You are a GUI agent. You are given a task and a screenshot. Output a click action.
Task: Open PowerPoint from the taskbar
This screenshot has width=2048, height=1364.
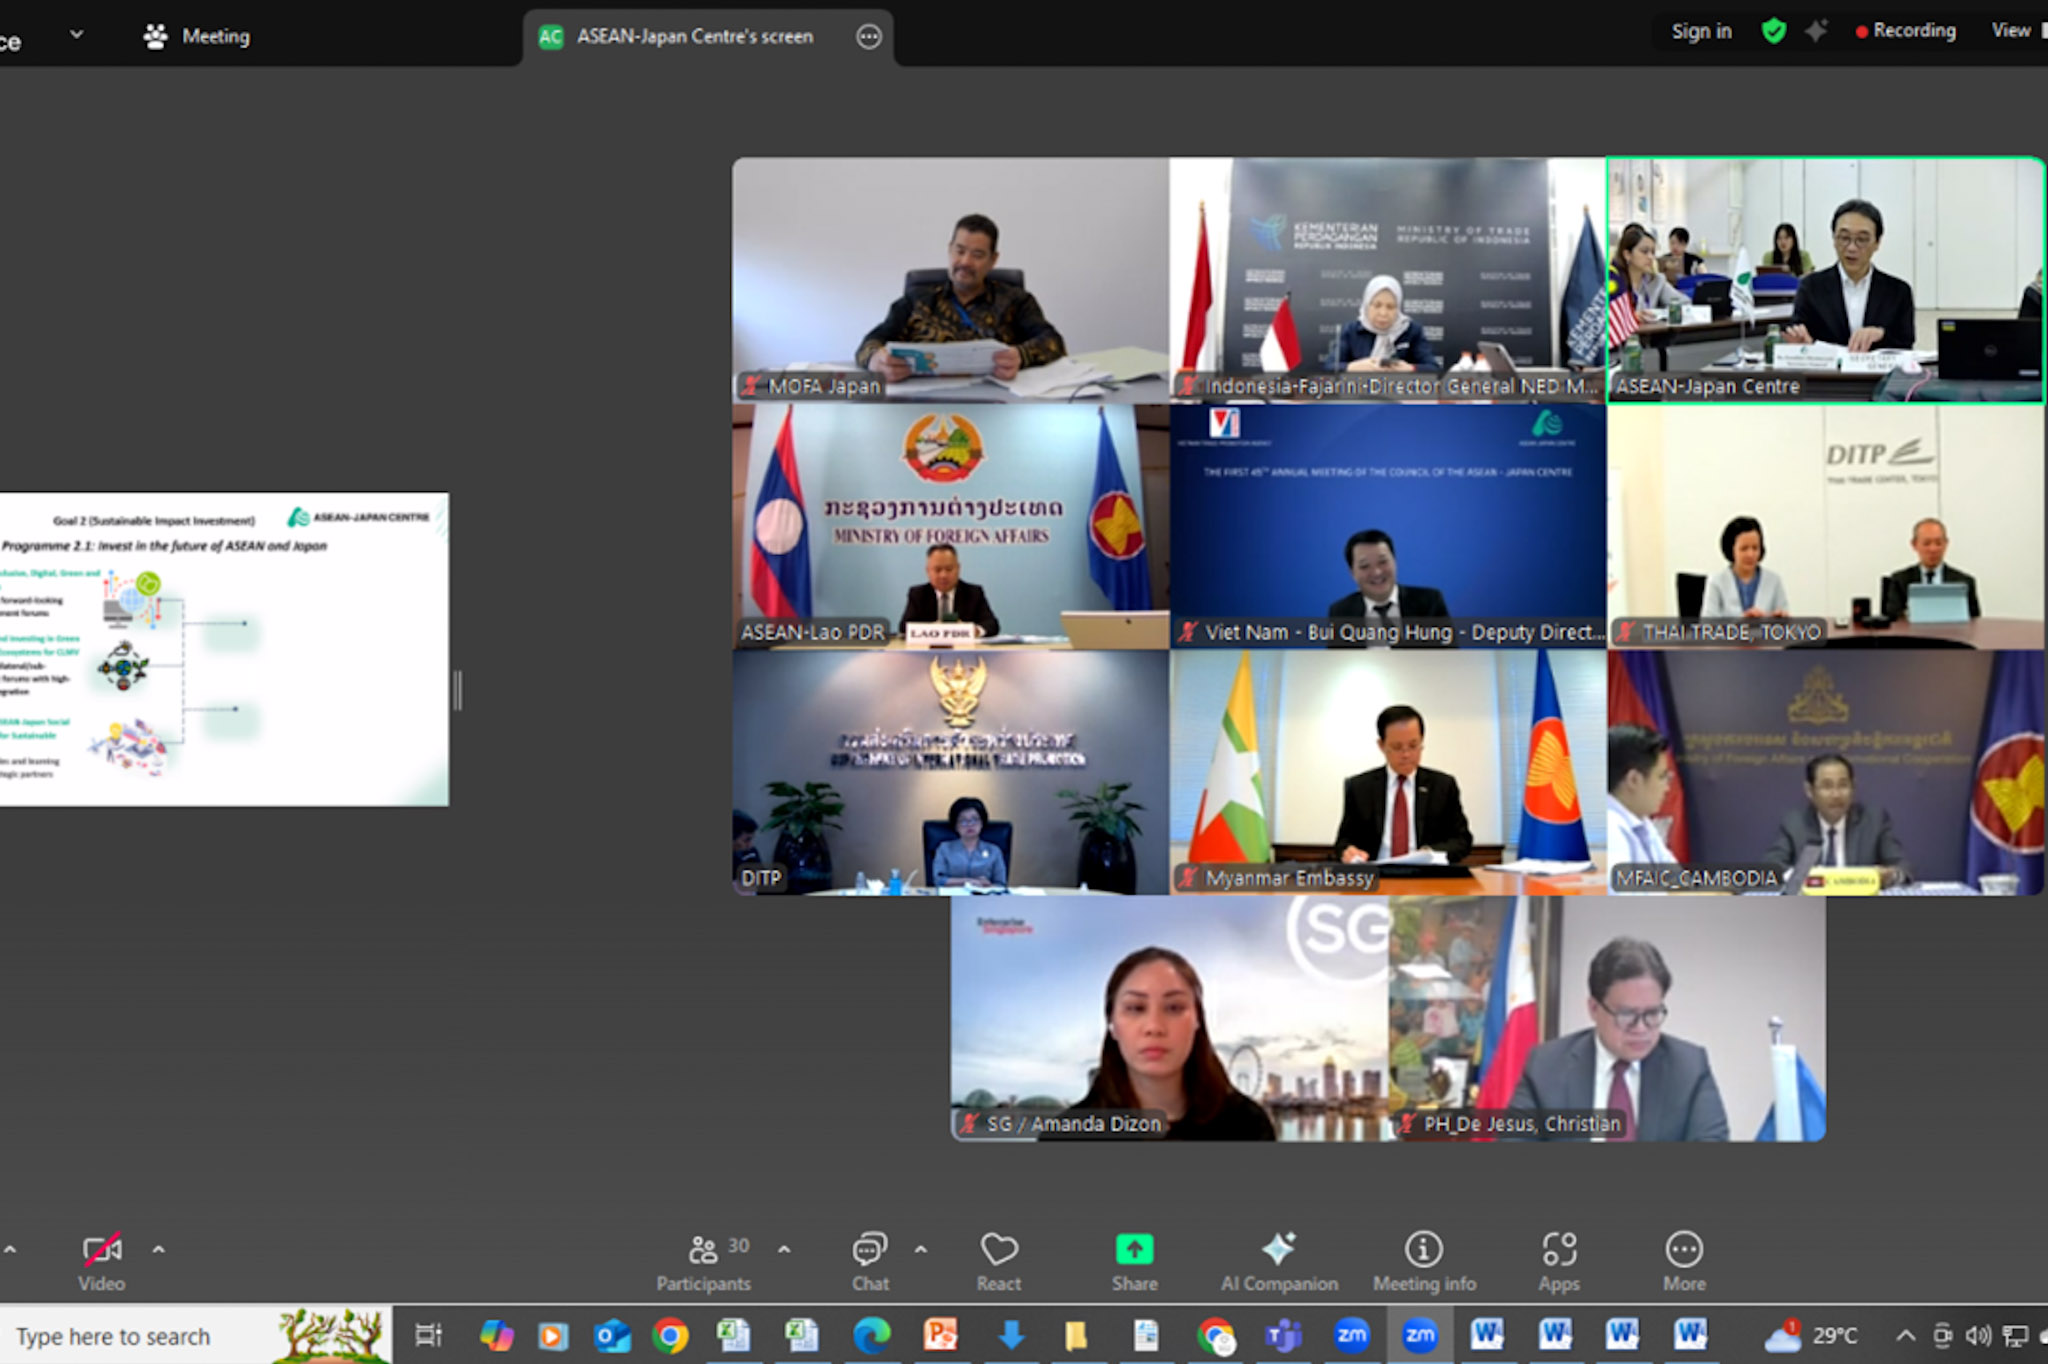941,1335
